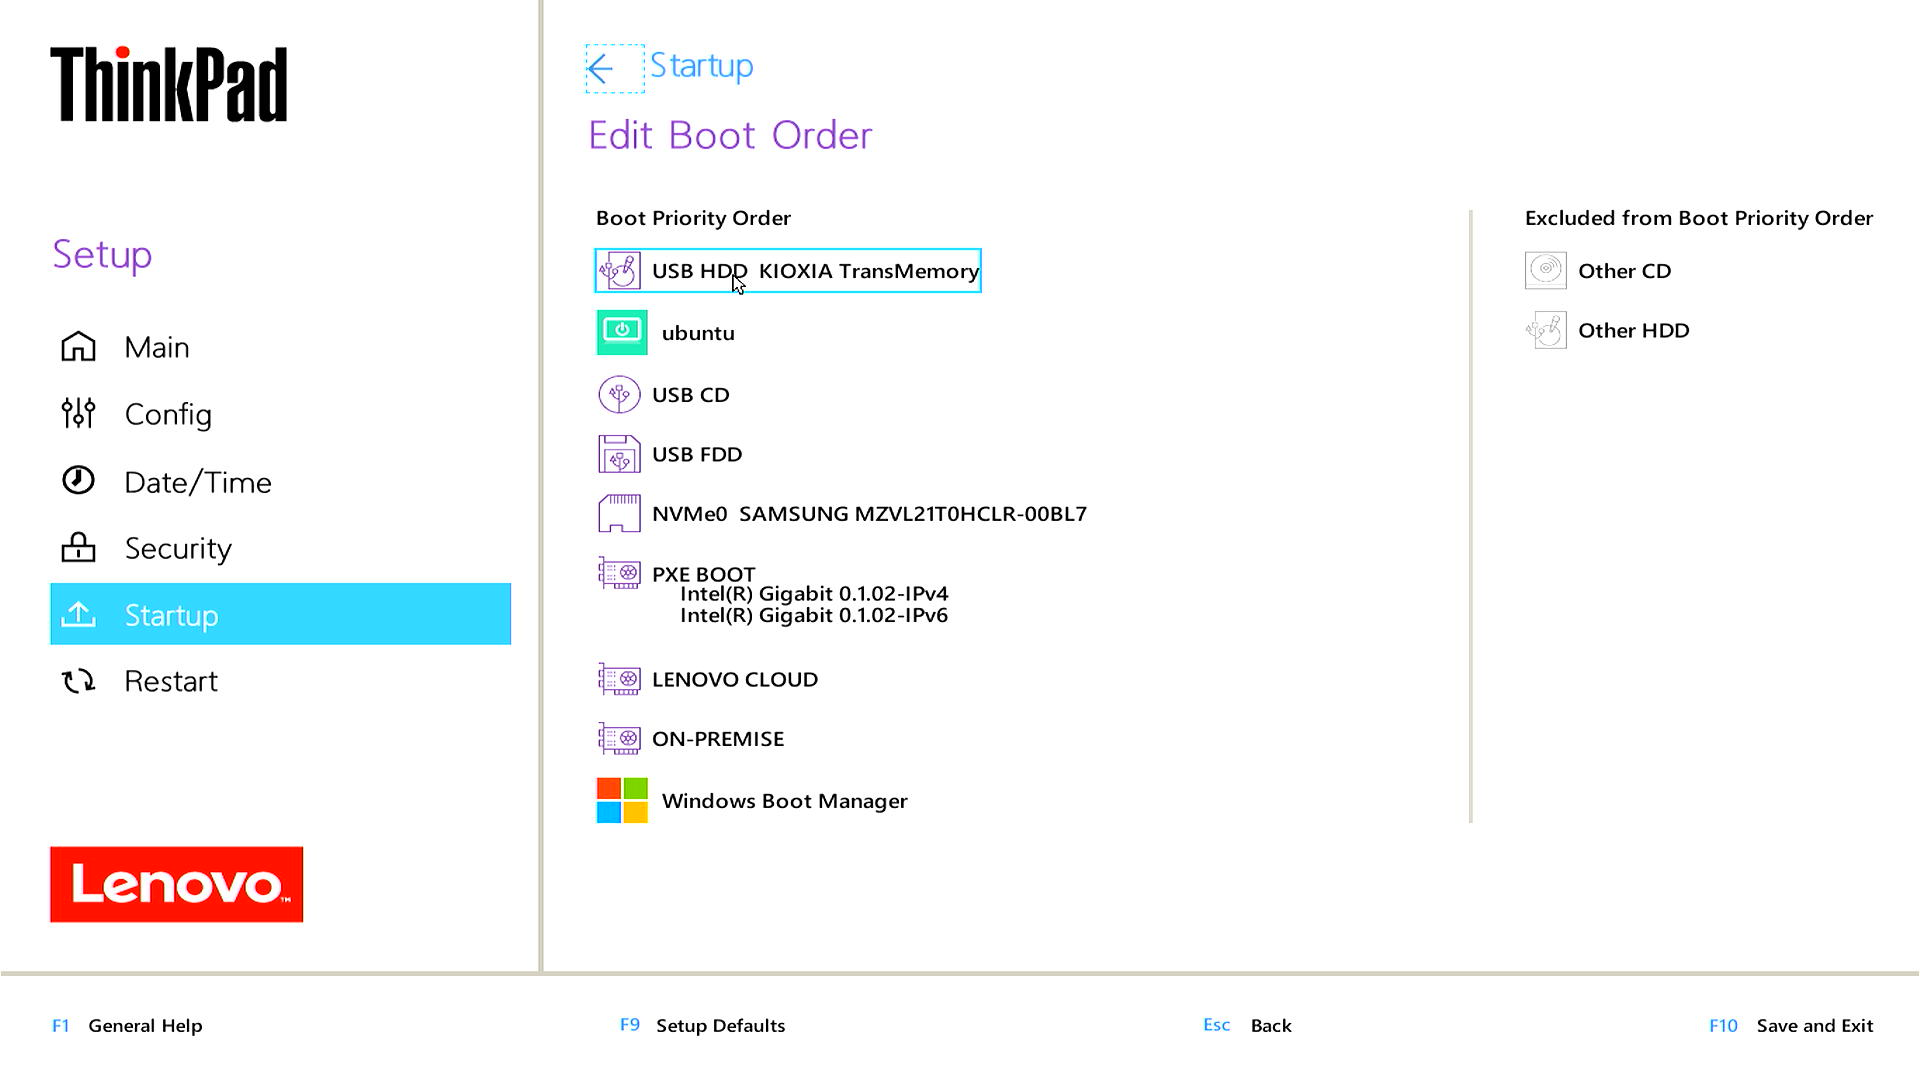The width and height of the screenshot is (1920, 1080).
Task: Click the back arrow next to Startup
Action: [614, 69]
